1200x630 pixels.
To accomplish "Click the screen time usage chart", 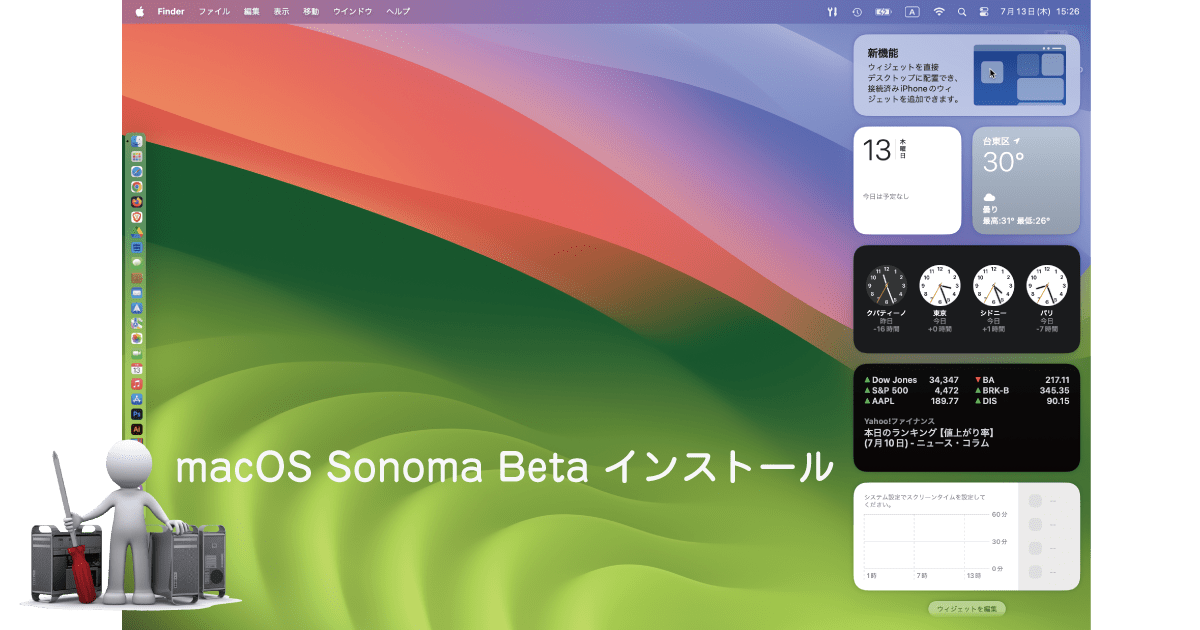I will click(x=935, y=545).
